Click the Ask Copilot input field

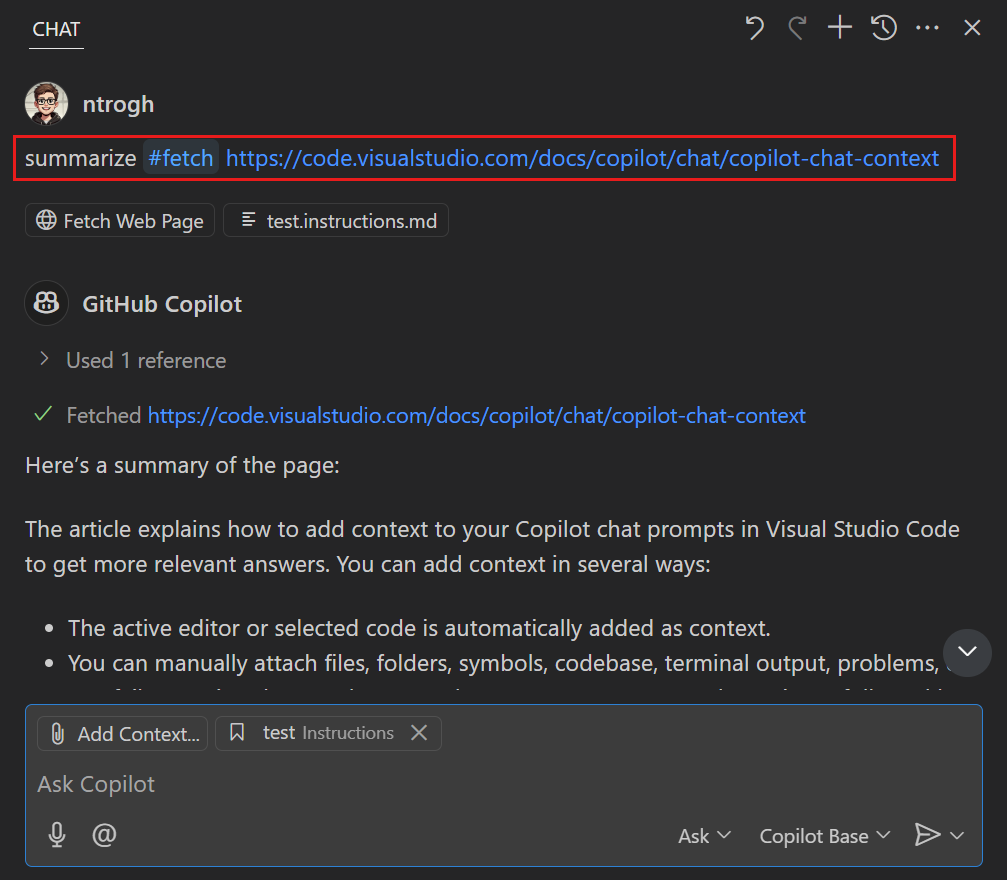coord(400,784)
